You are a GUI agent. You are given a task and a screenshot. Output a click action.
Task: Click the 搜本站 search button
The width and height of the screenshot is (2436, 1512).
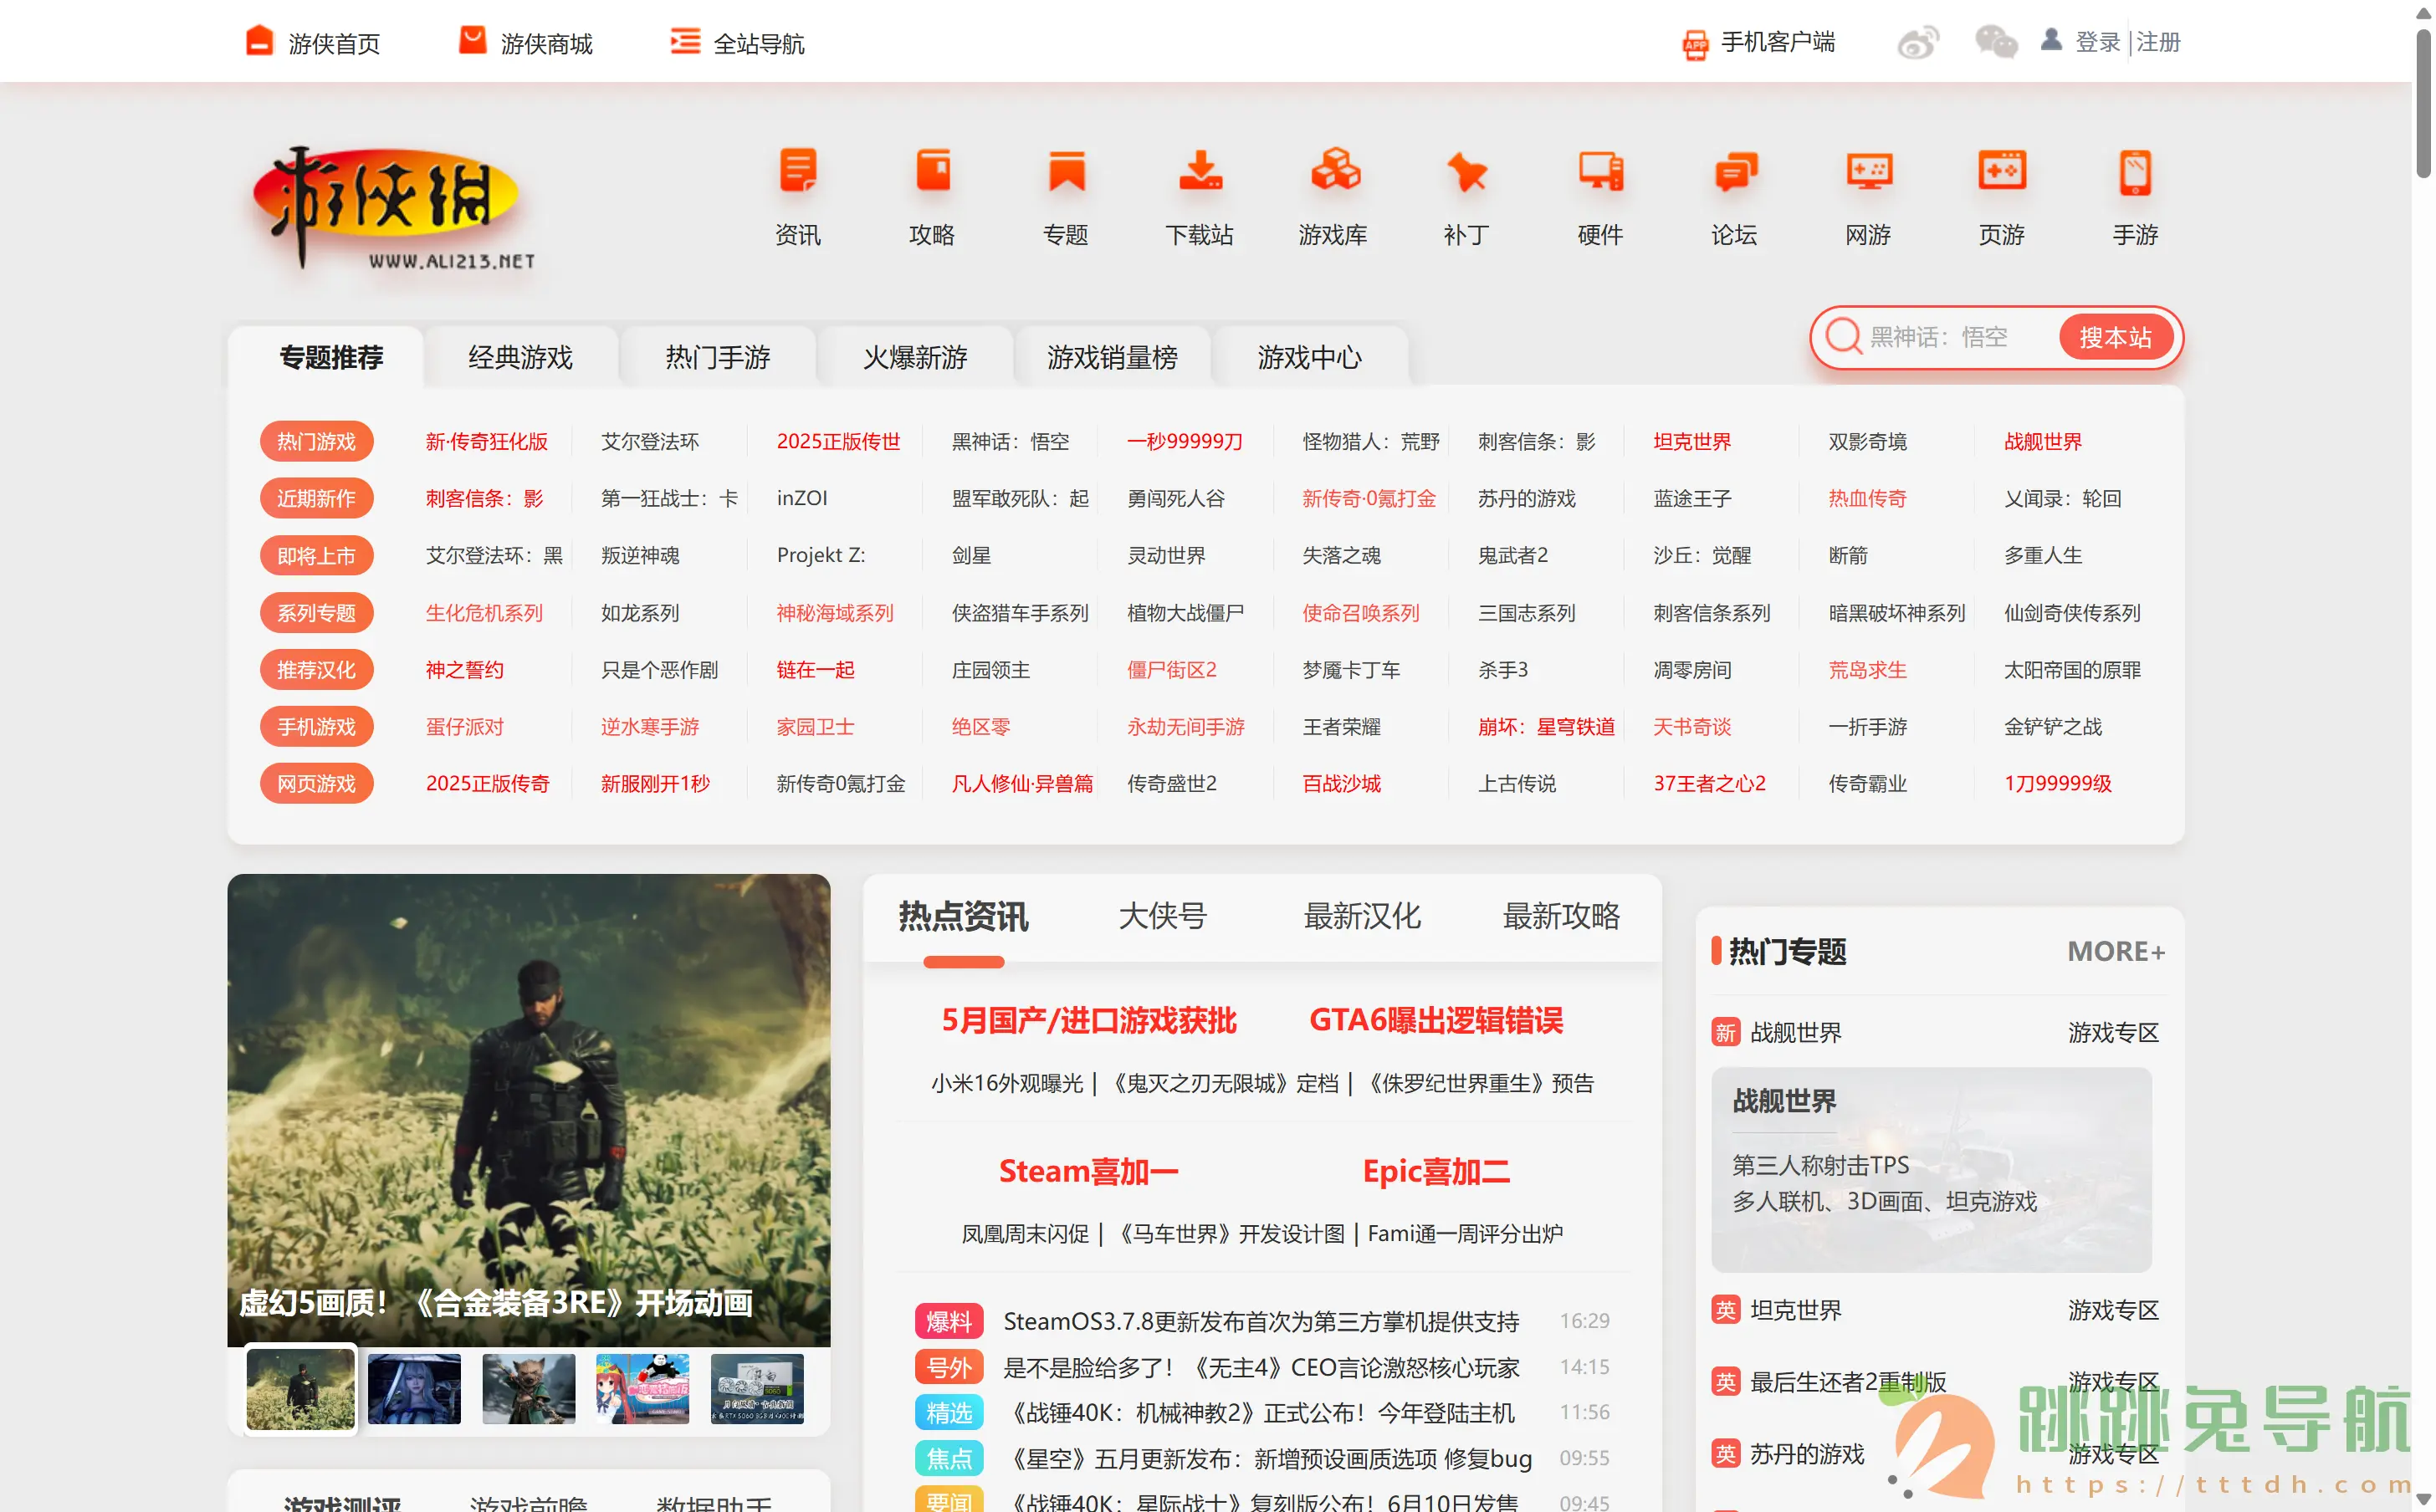point(2114,337)
